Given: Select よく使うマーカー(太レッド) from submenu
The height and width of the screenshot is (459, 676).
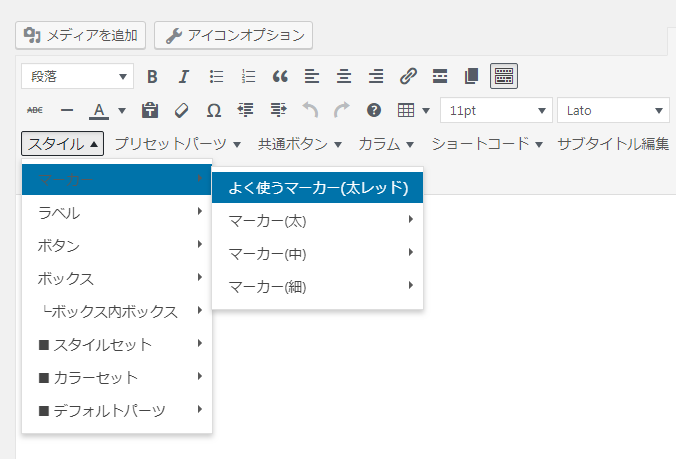Looking at the screenshot, I should pos(317,187).
